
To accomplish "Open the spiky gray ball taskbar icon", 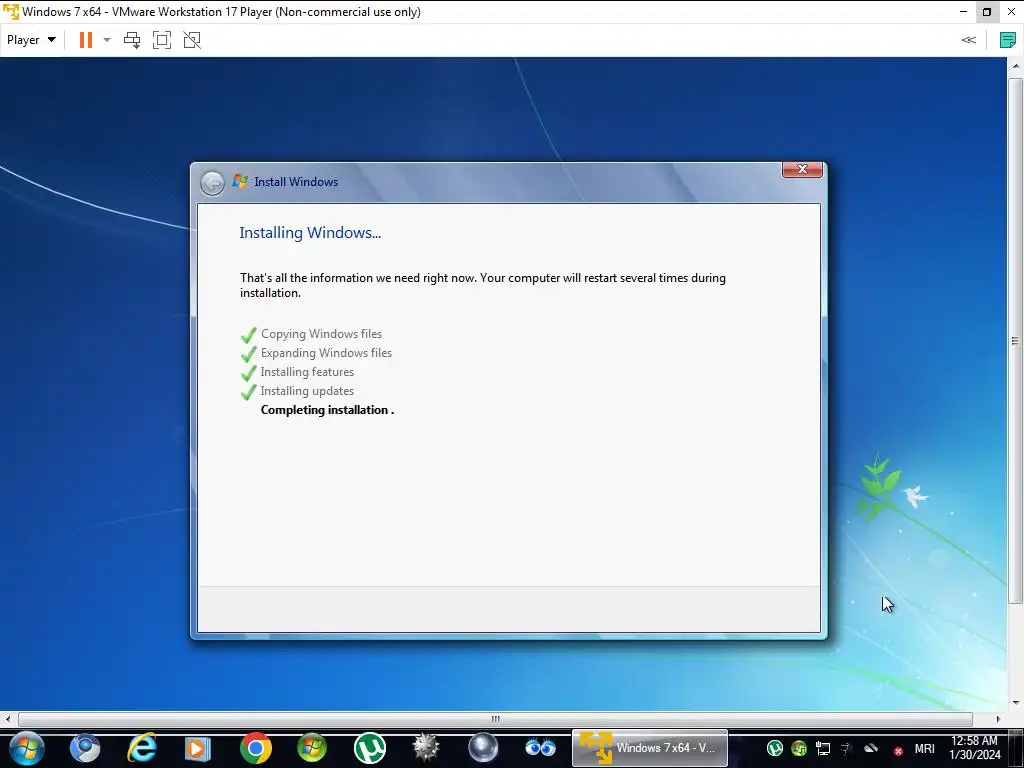I will click(426, 748).
